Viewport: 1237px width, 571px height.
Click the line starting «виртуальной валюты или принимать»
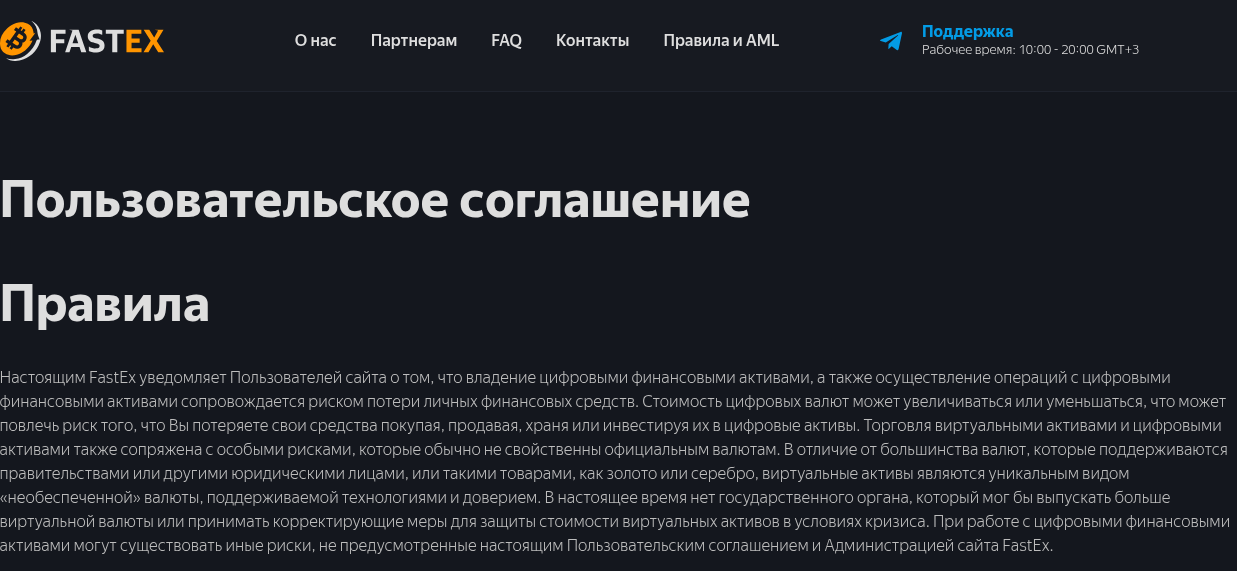pos(615,522)
